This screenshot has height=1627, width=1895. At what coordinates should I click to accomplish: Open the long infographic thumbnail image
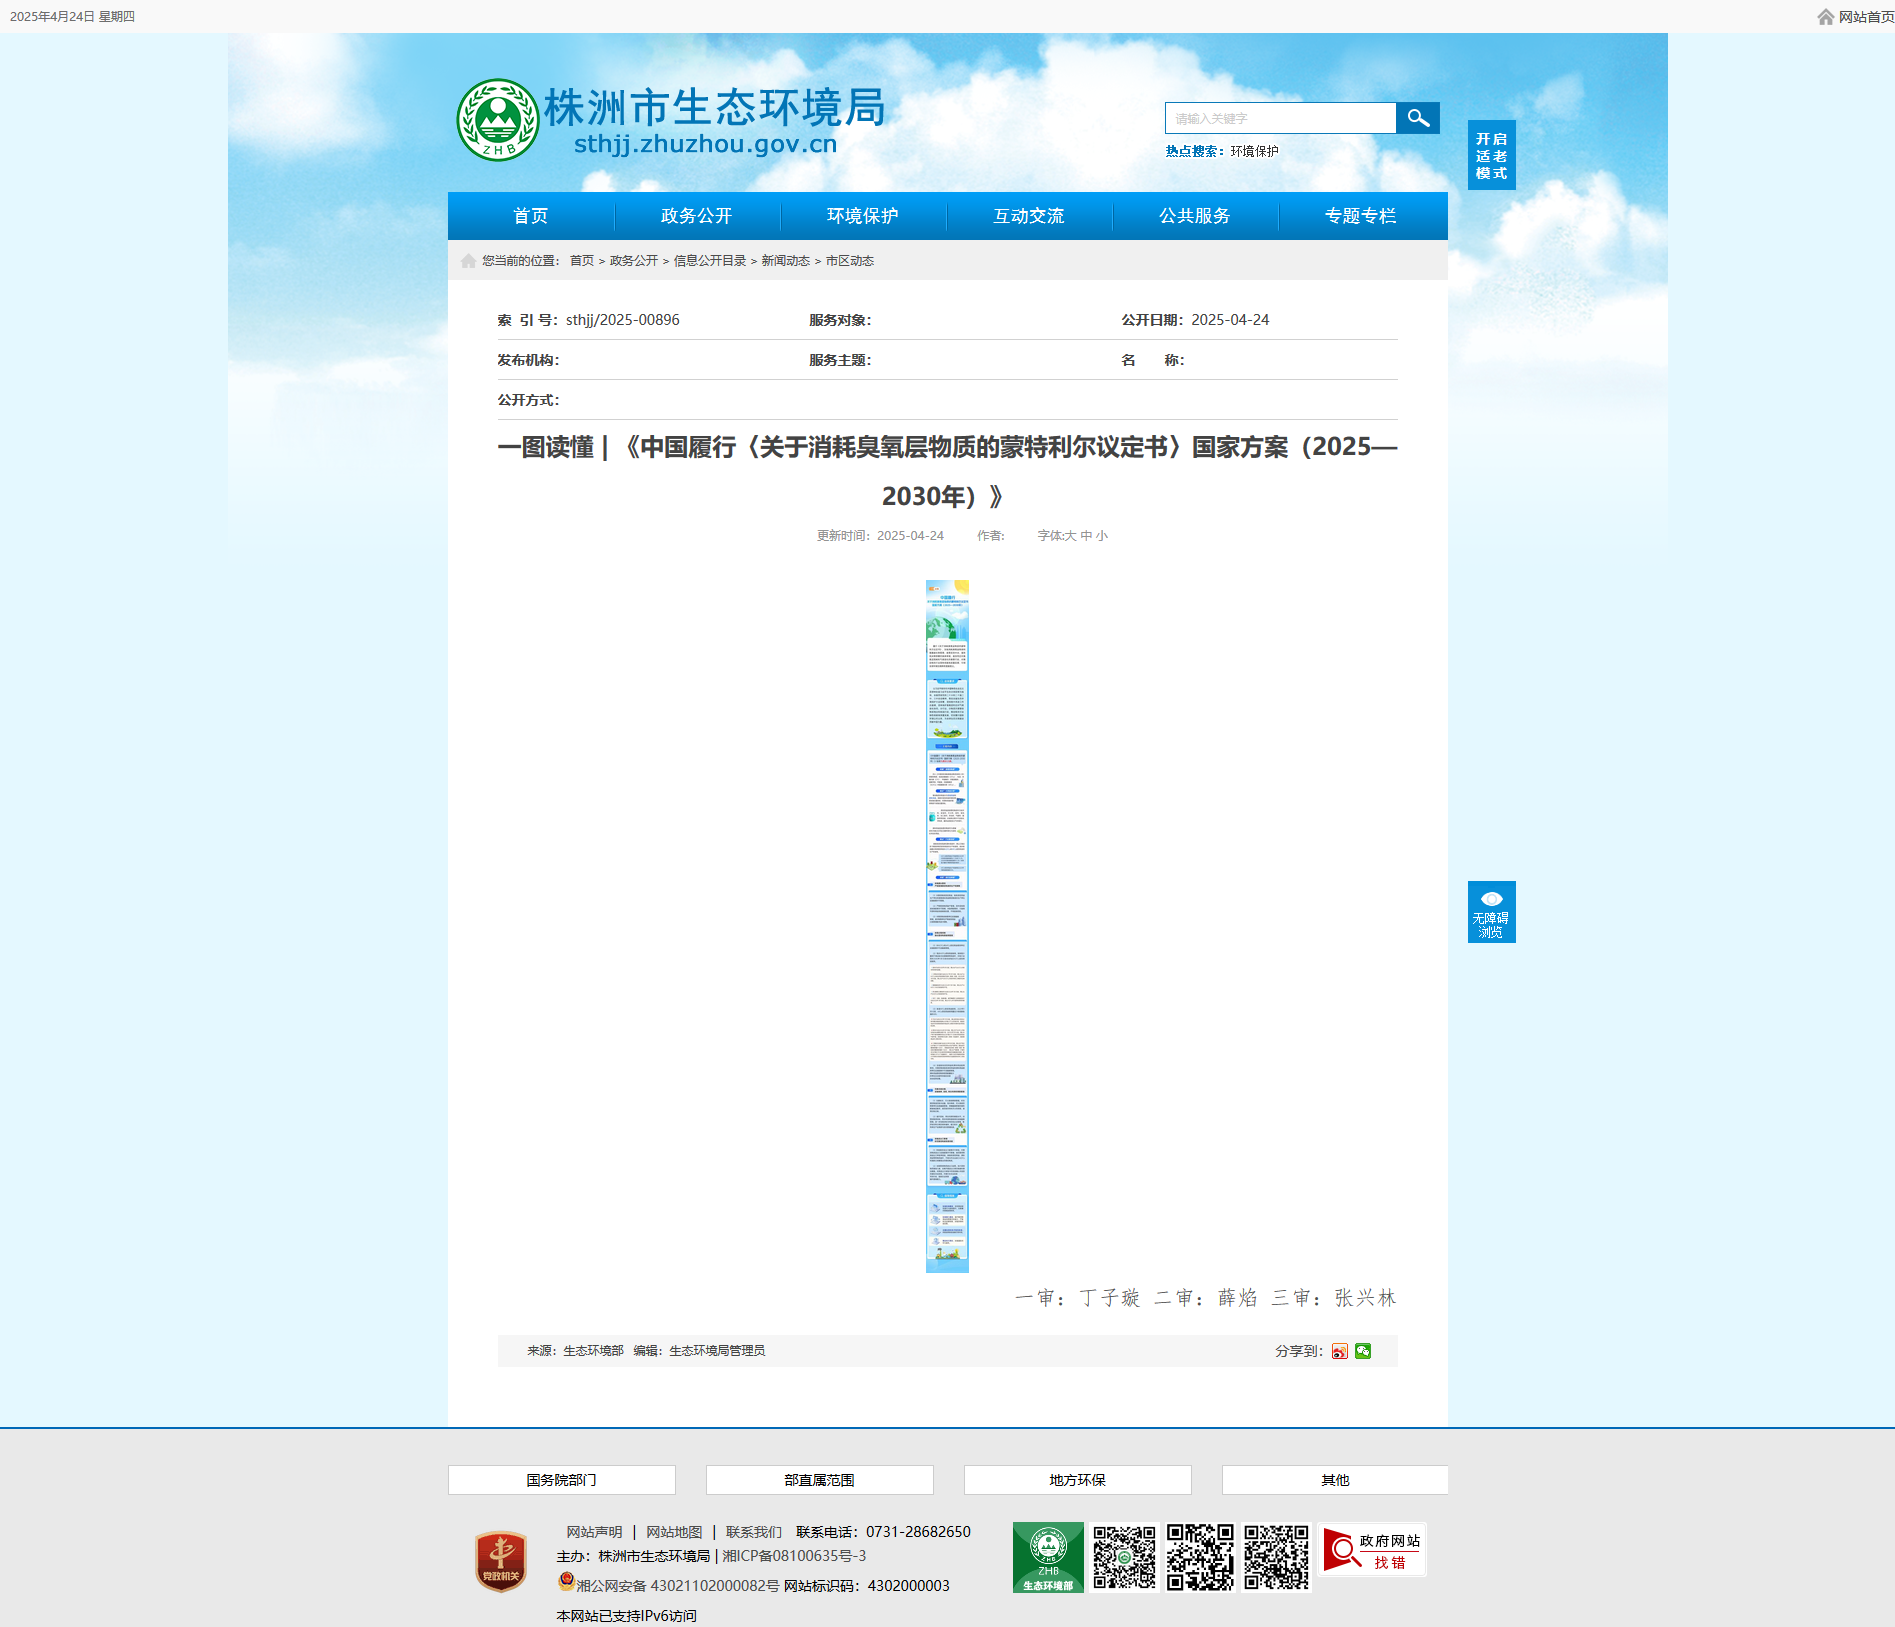coord(947,926)
